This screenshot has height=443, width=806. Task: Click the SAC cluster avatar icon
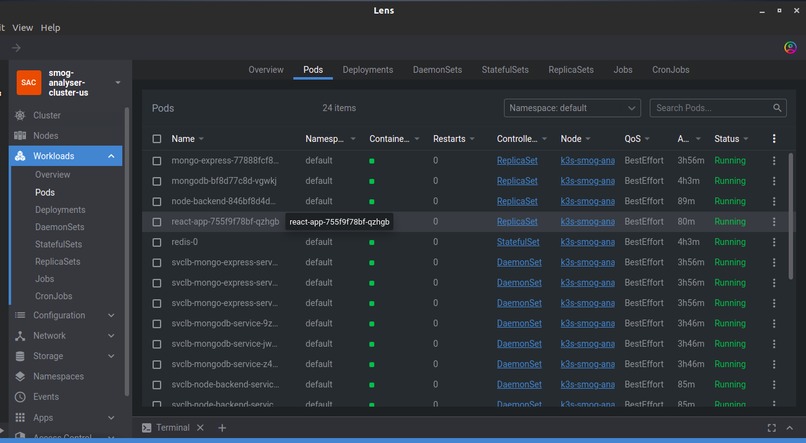[29, 83]
